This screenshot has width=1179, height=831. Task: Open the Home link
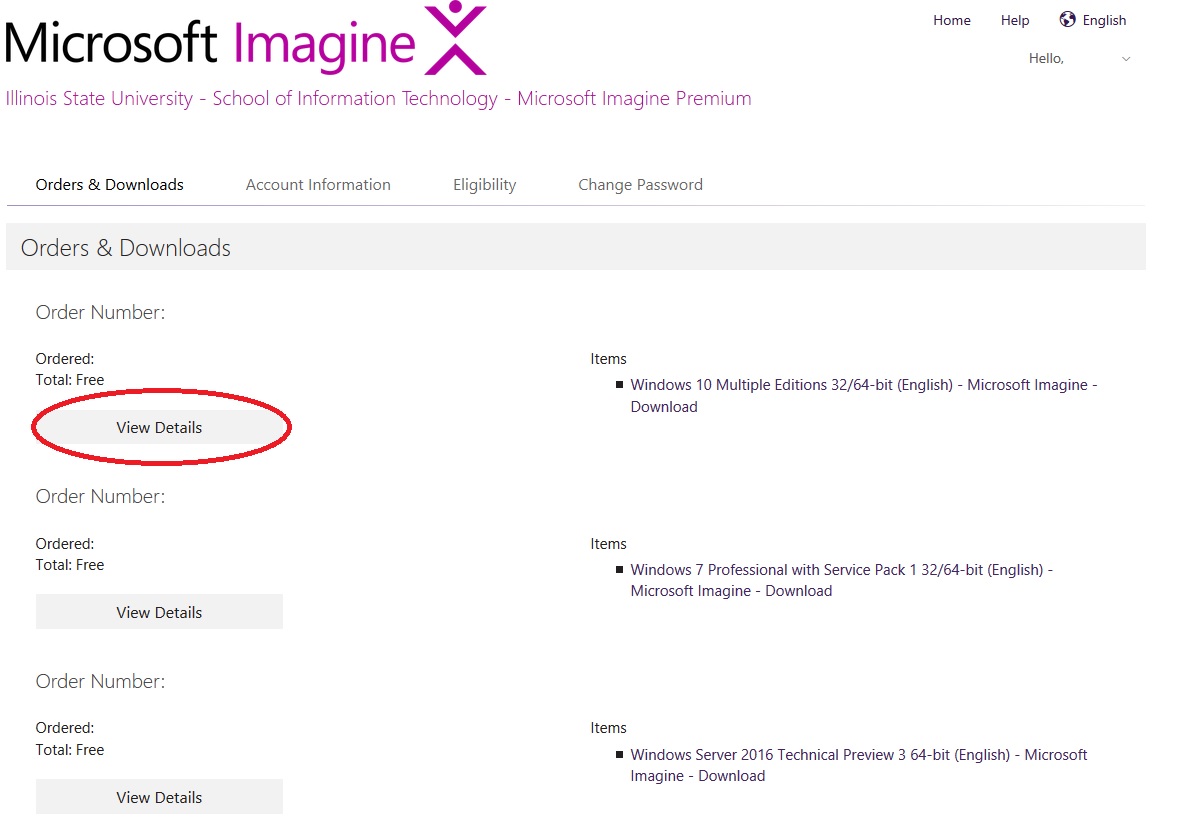[x=951, y=20]
